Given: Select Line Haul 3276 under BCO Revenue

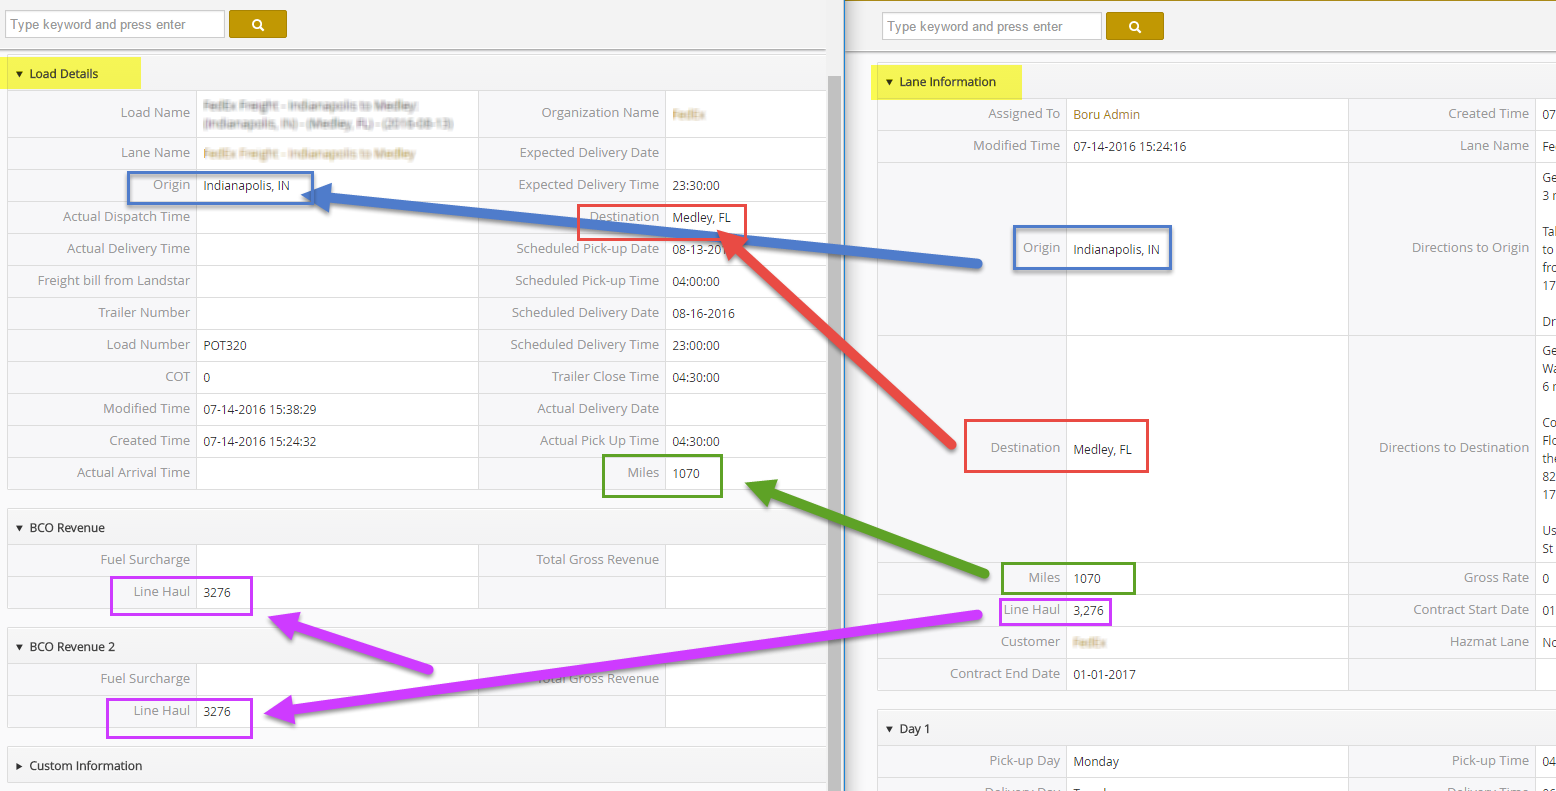Looking at the screenshot, I should coord(217,592).
